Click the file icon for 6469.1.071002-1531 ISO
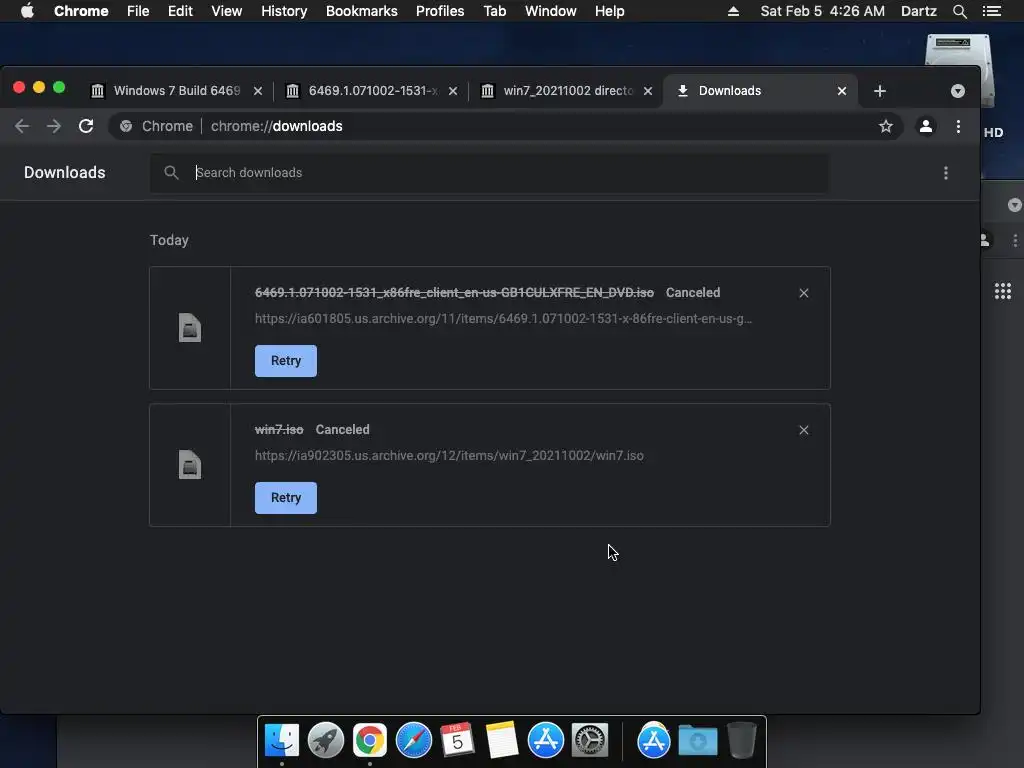This screenshot has height=768, width=1024. [x=190, y=328]
